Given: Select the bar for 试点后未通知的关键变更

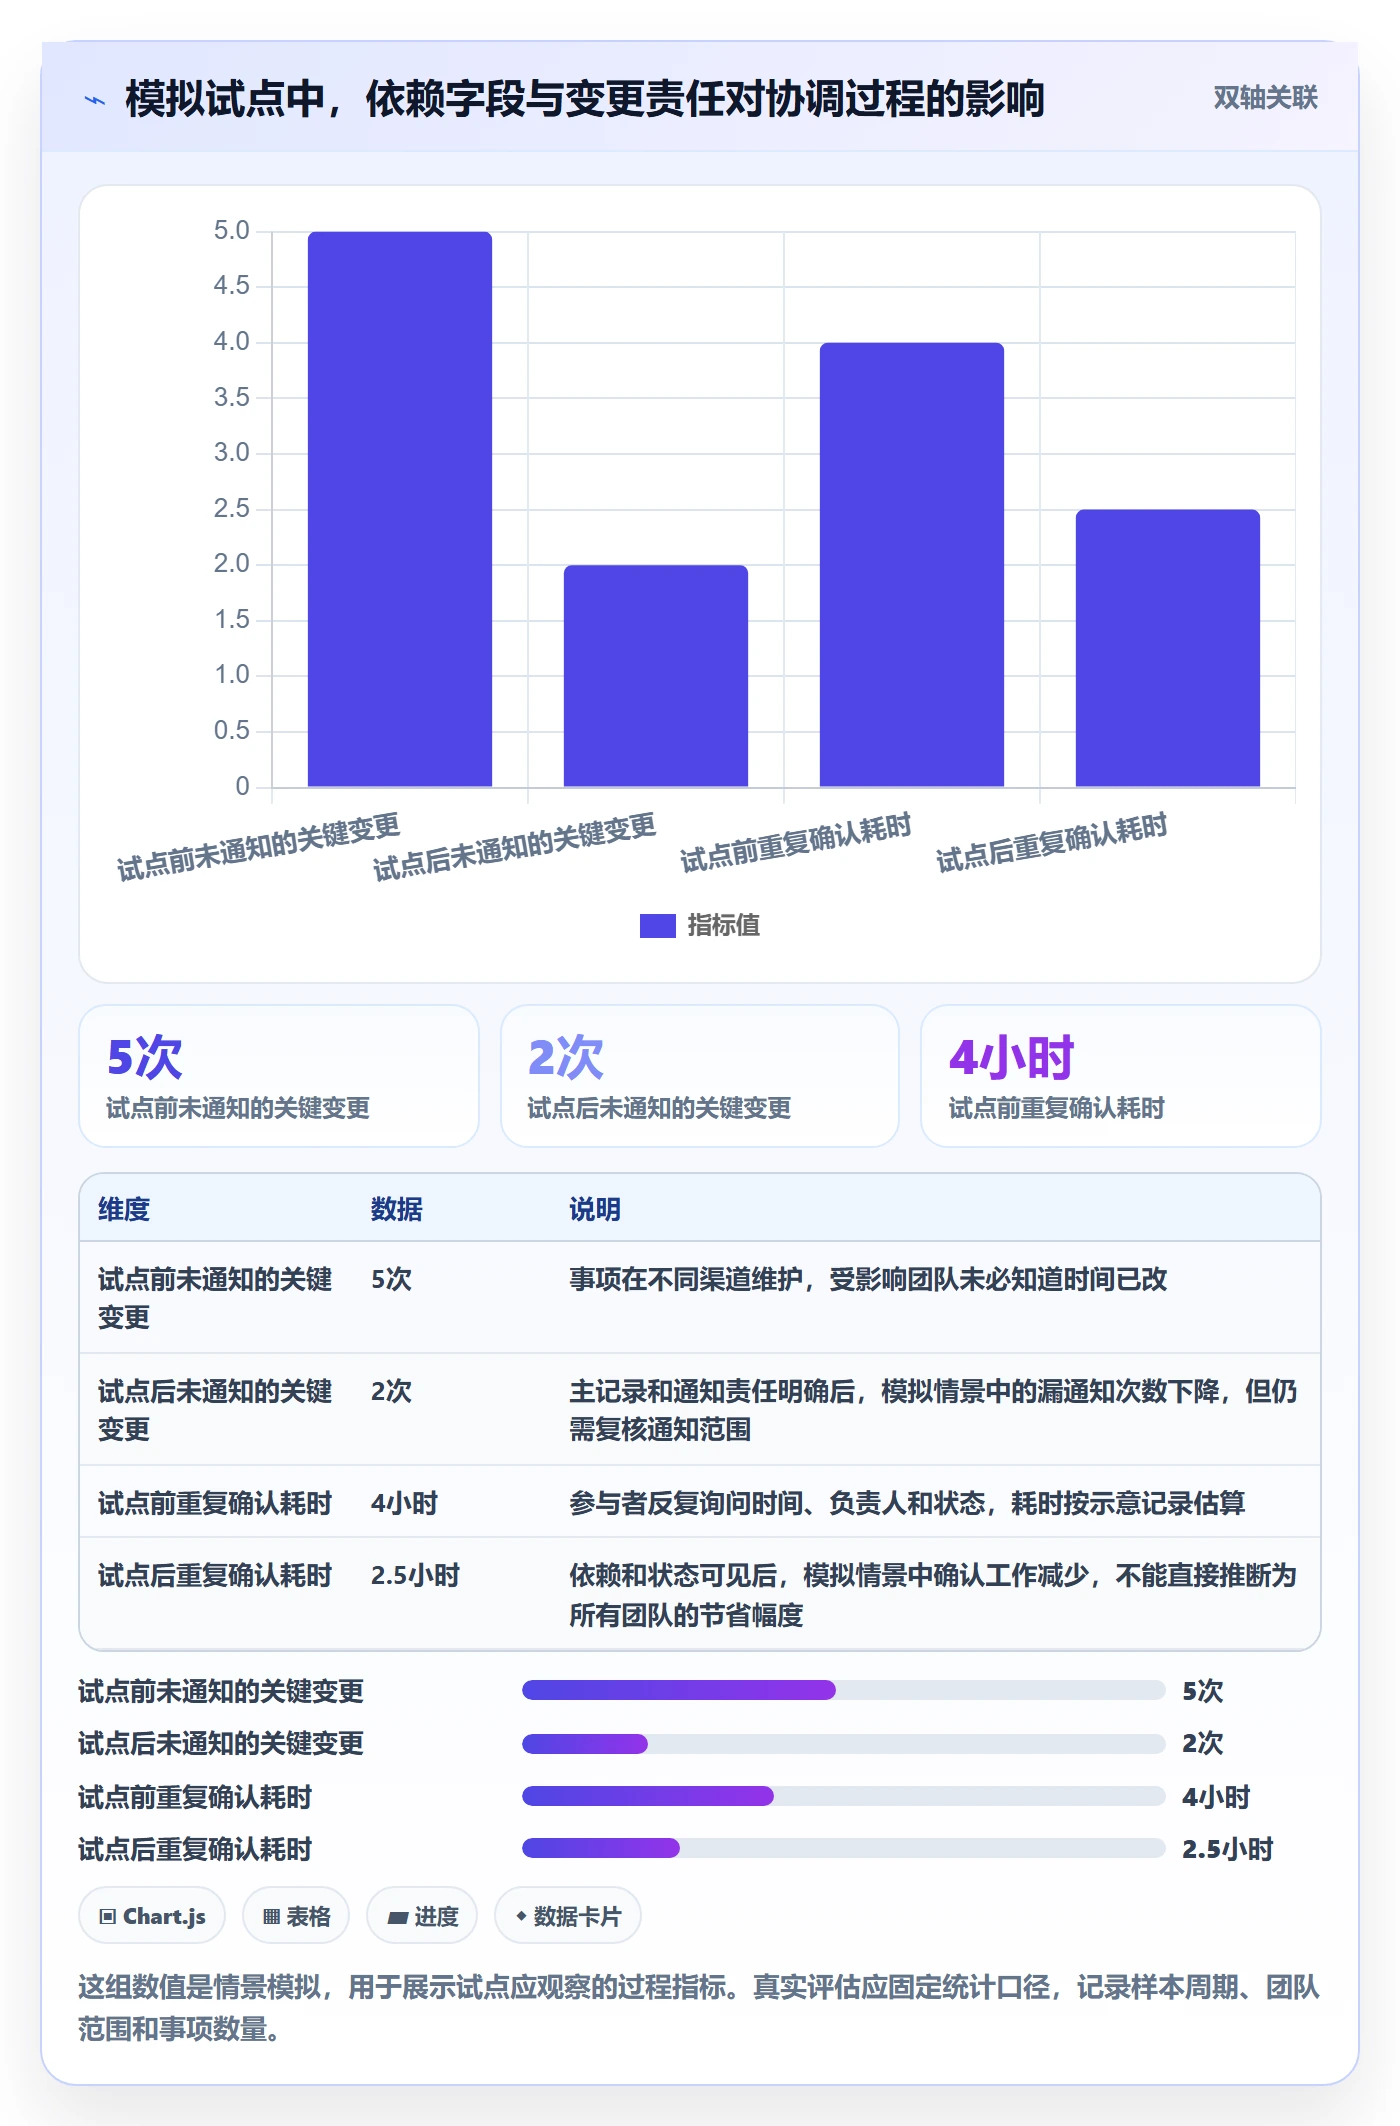Looking at the screenshot, I should coord(656,676).
